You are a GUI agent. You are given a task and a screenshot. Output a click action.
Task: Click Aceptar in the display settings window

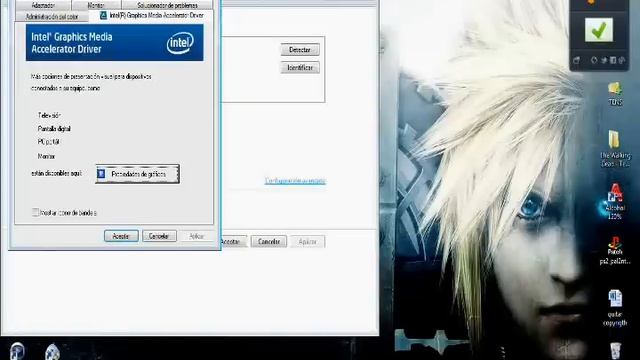[x=233, y=242]
